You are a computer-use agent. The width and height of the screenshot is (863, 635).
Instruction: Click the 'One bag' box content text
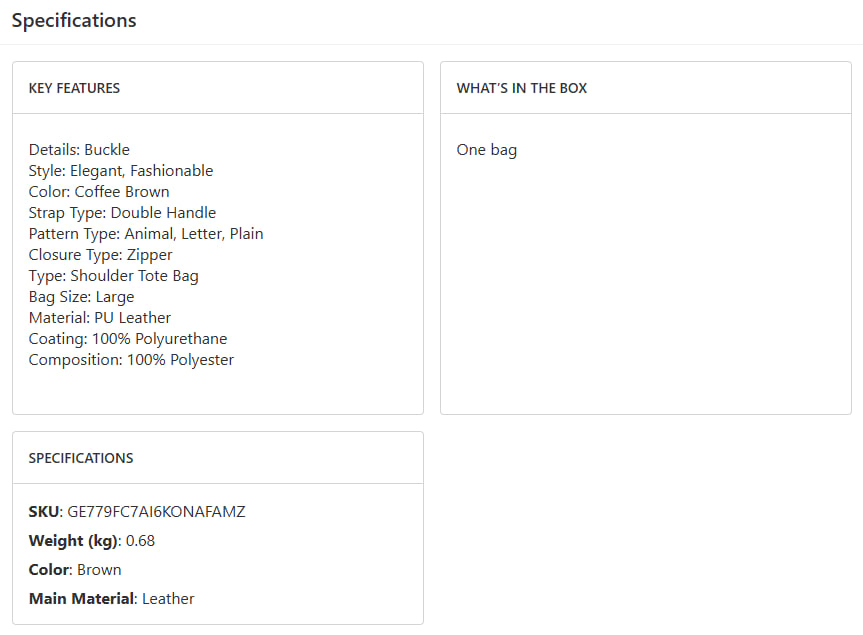(x=487, y=150)
